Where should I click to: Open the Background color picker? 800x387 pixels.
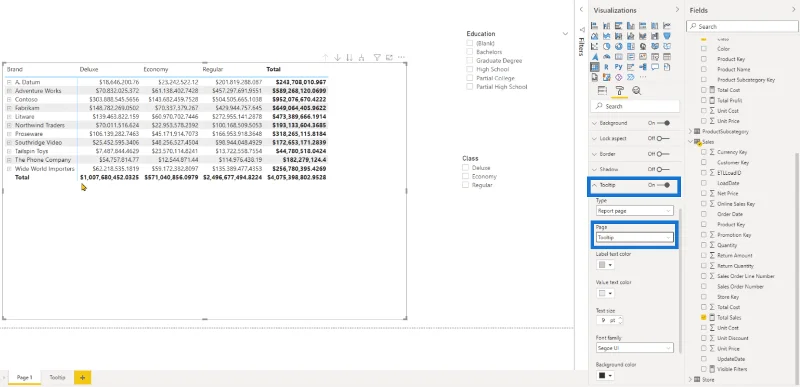pos(605,376)
